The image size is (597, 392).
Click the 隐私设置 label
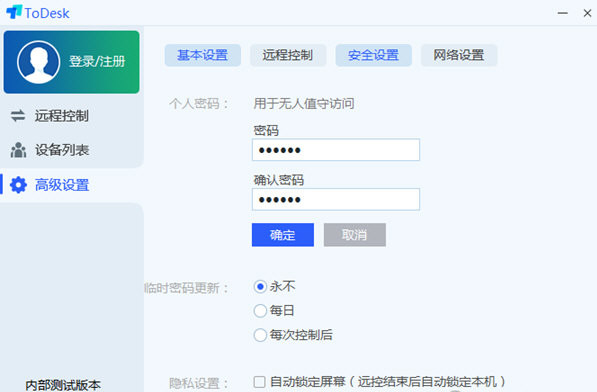(x=199, y=383)
